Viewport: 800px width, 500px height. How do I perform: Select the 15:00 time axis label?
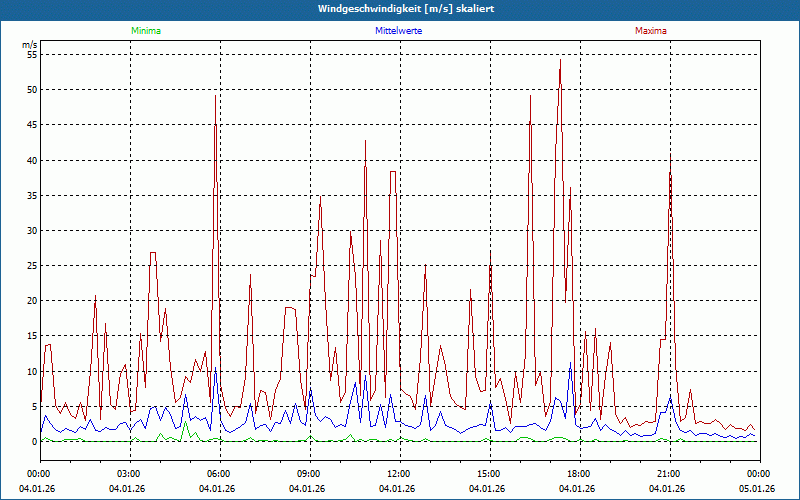click(489, 473)
